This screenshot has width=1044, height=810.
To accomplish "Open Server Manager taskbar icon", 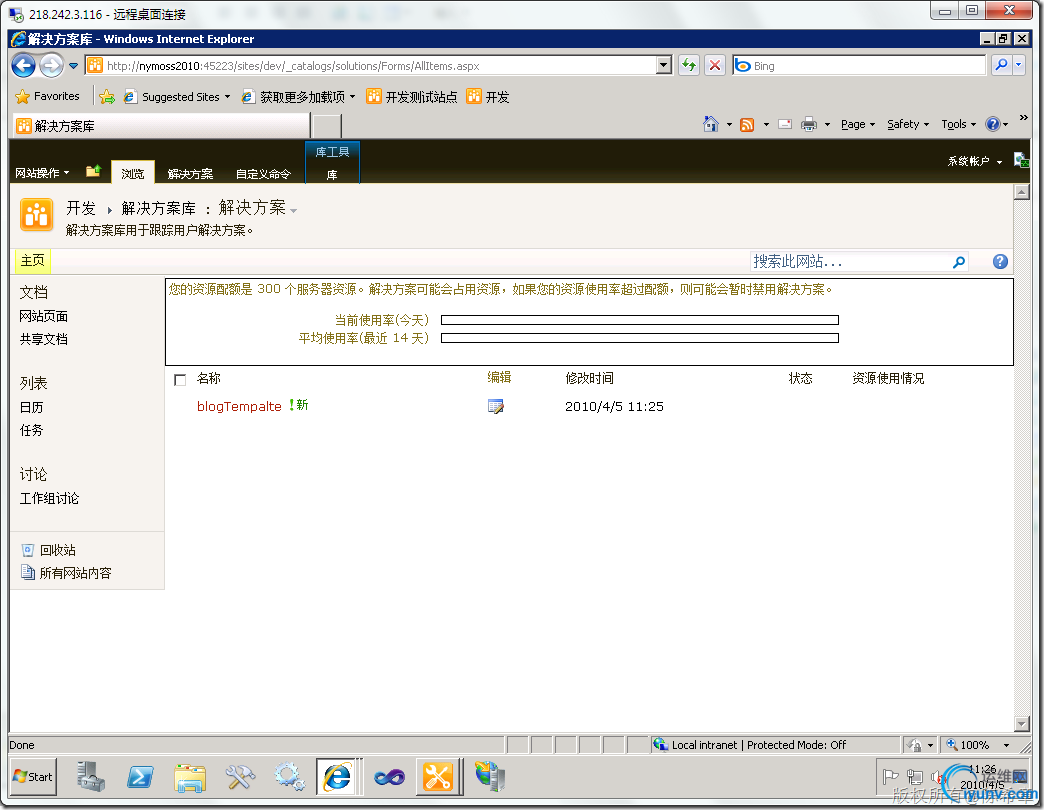I will click(x=90, y=777).
